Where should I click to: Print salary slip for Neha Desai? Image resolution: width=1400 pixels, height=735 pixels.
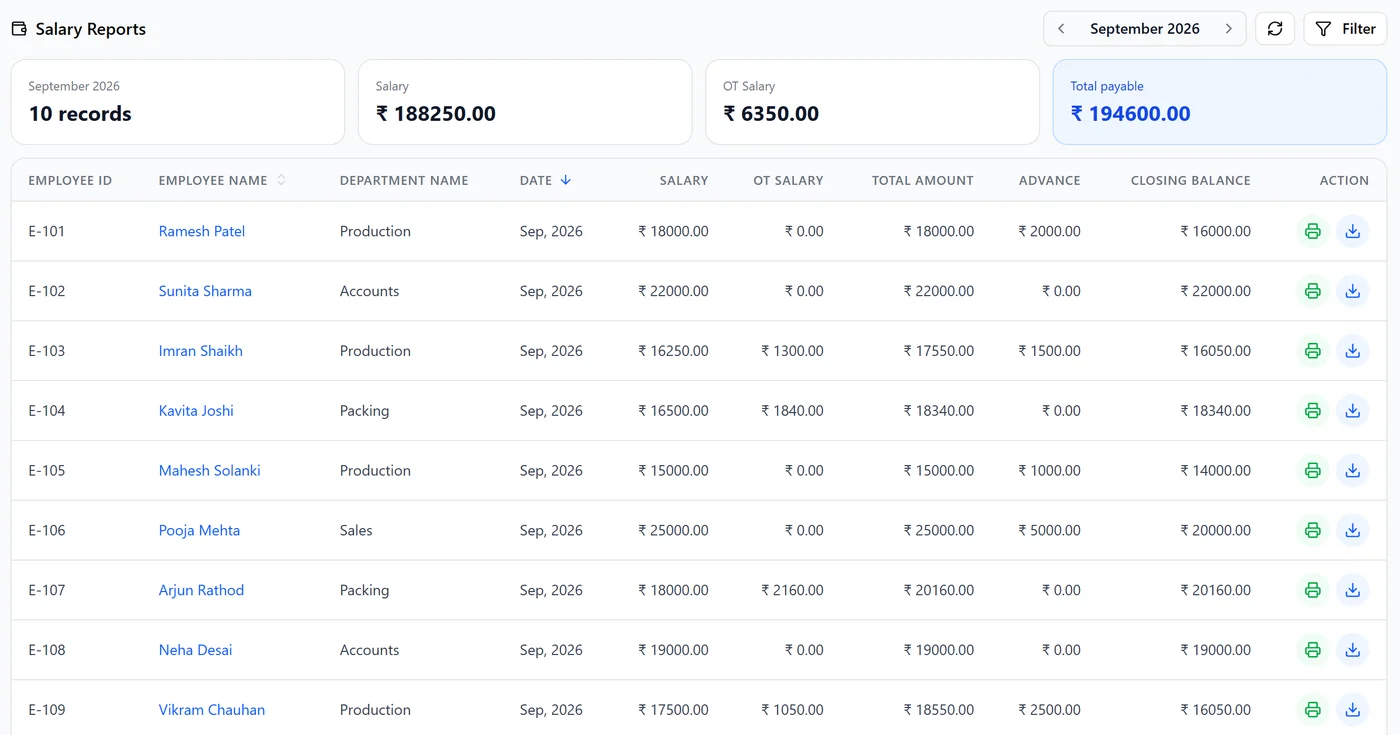click(x=1313, y=650)
